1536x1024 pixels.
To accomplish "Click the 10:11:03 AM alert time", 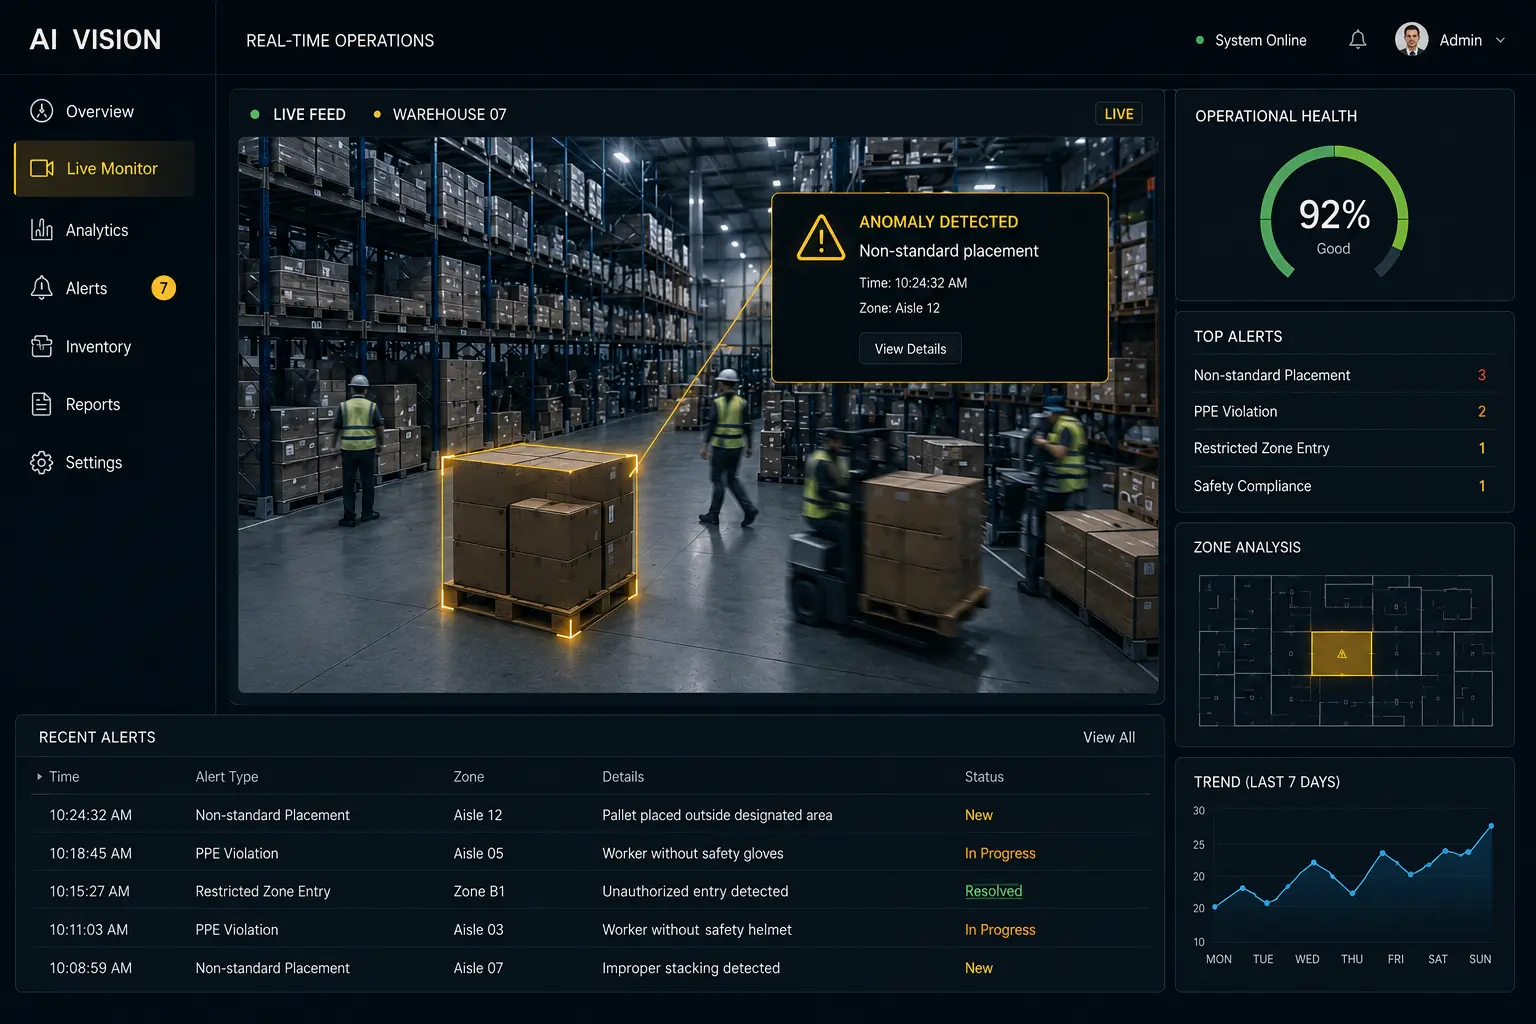I will pyautogui.click(x=88, y=930).
